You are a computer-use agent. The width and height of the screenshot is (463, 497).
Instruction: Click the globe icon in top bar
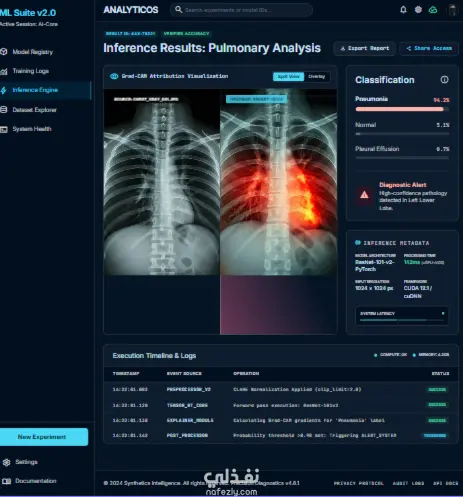pyautogui.click(x=418, y=10)
